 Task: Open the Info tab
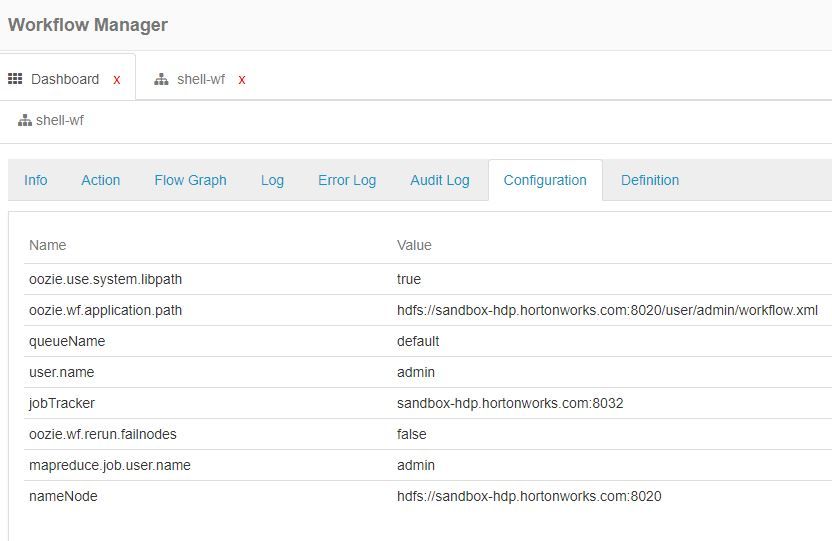(36, 180)
